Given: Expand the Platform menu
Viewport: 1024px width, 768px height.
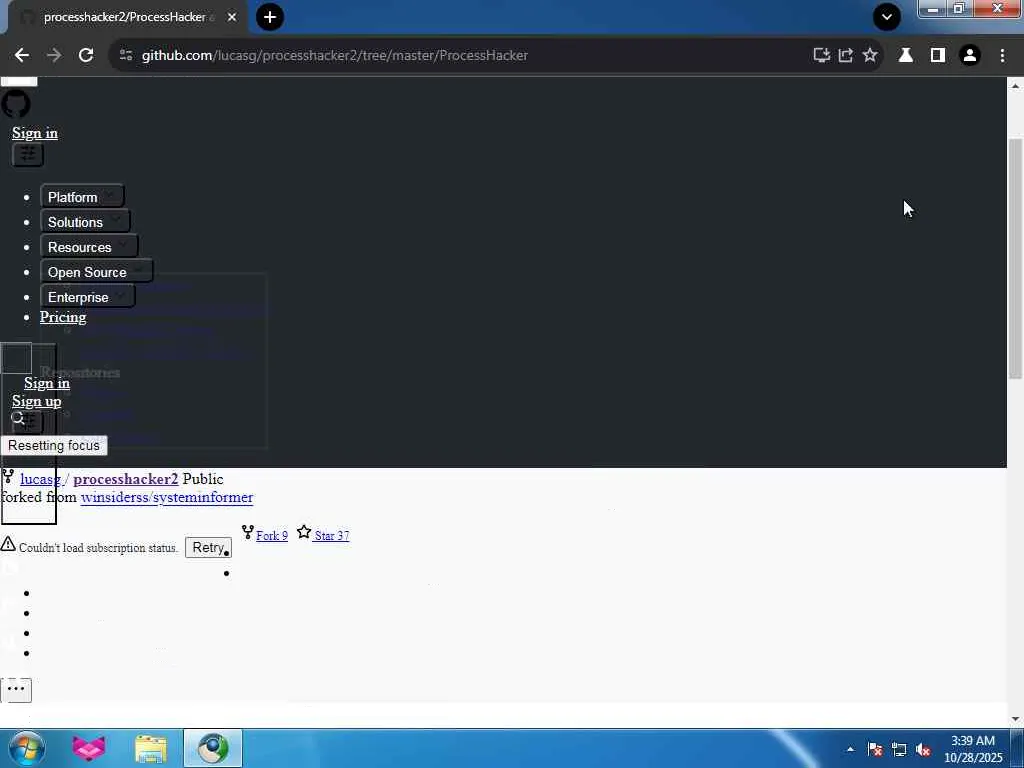Looking at the screenshot, I should (x=82, y=197).
